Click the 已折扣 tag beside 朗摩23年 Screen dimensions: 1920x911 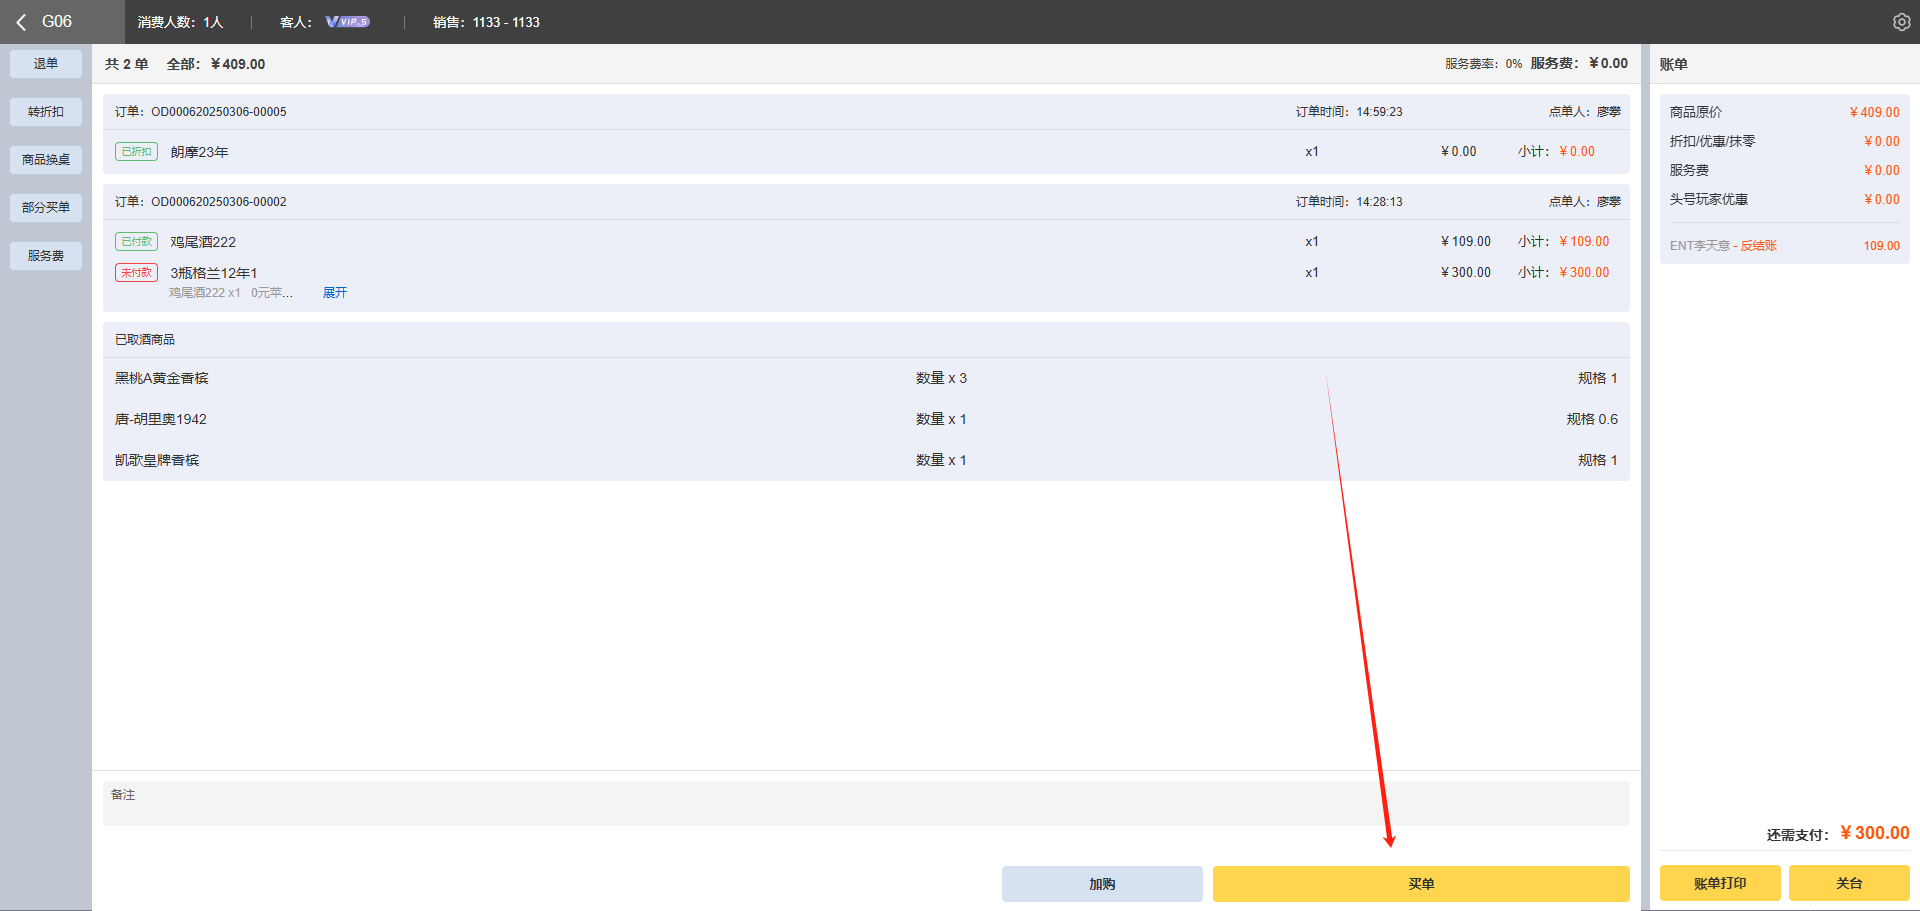tap(136, 152)
